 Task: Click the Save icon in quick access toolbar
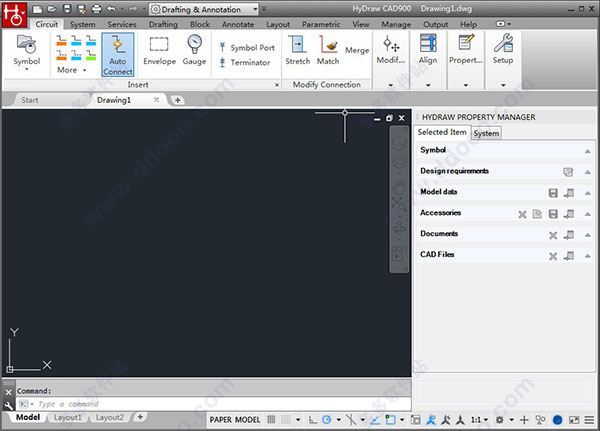coord(67,9)
